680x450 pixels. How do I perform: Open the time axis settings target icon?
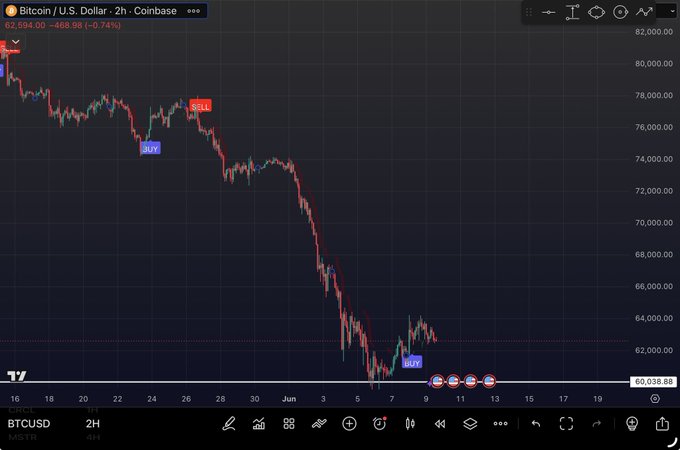coord(655,398)
